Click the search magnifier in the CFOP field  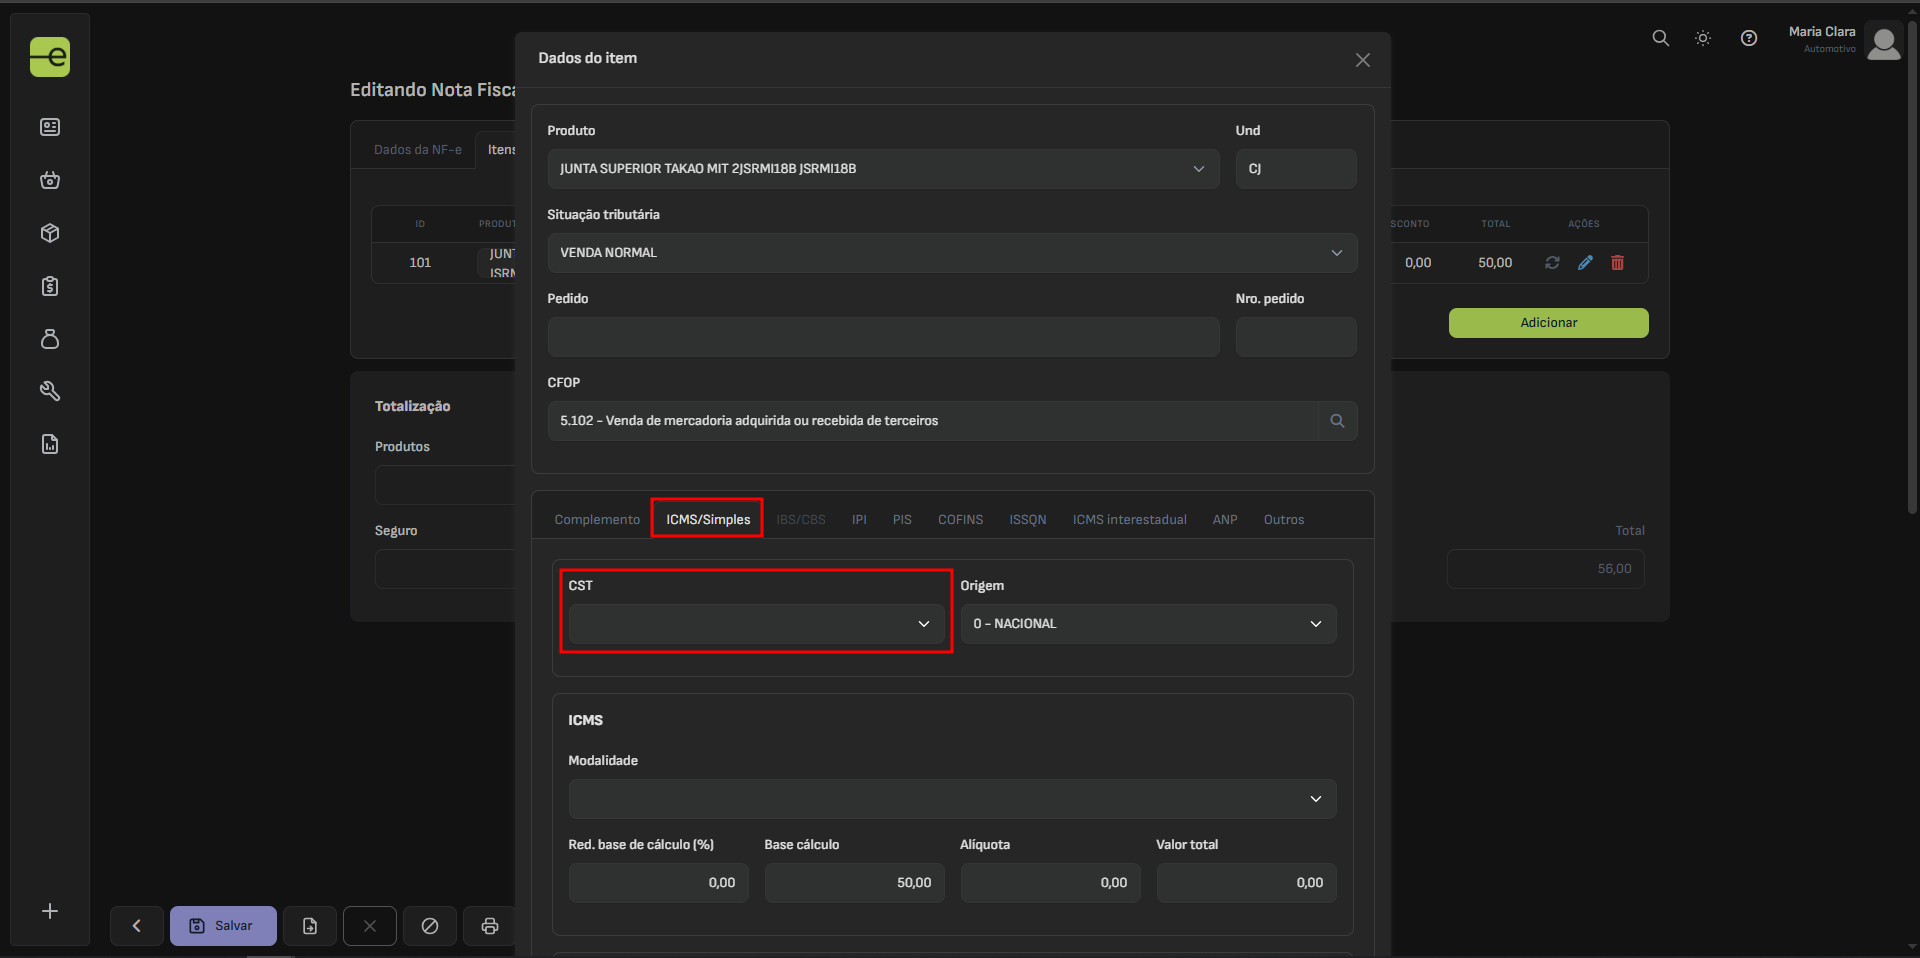(1337, 421)
